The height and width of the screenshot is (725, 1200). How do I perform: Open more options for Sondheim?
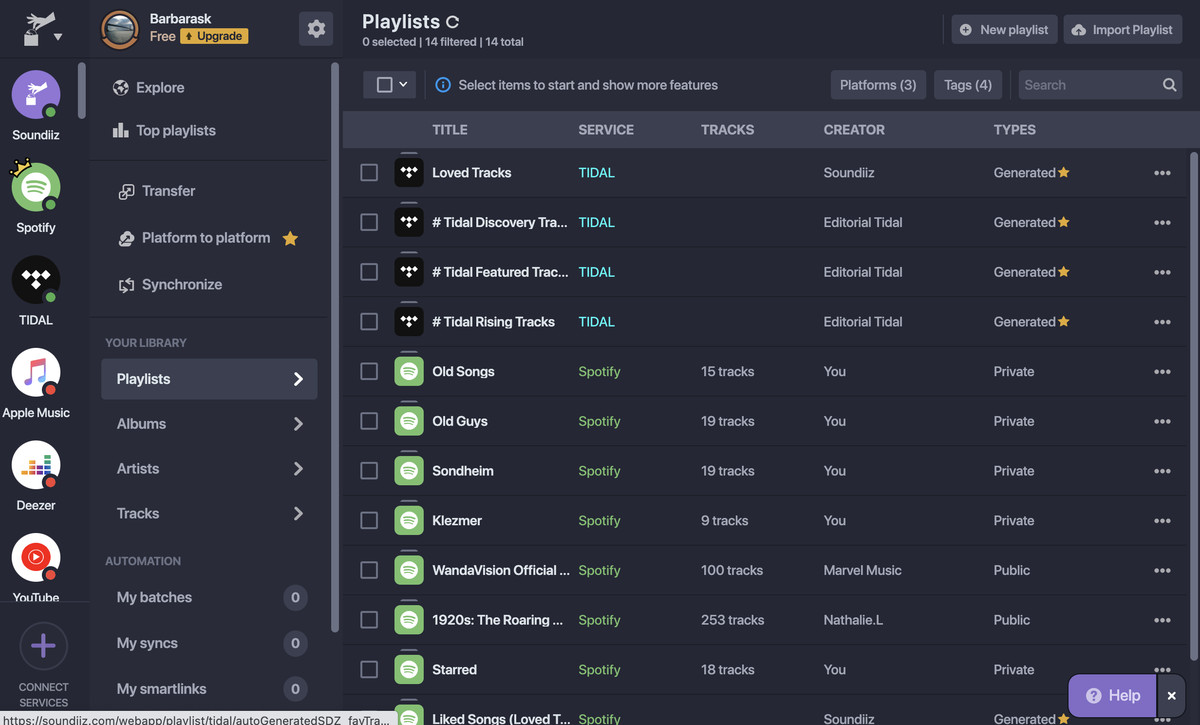[1162, 471]
